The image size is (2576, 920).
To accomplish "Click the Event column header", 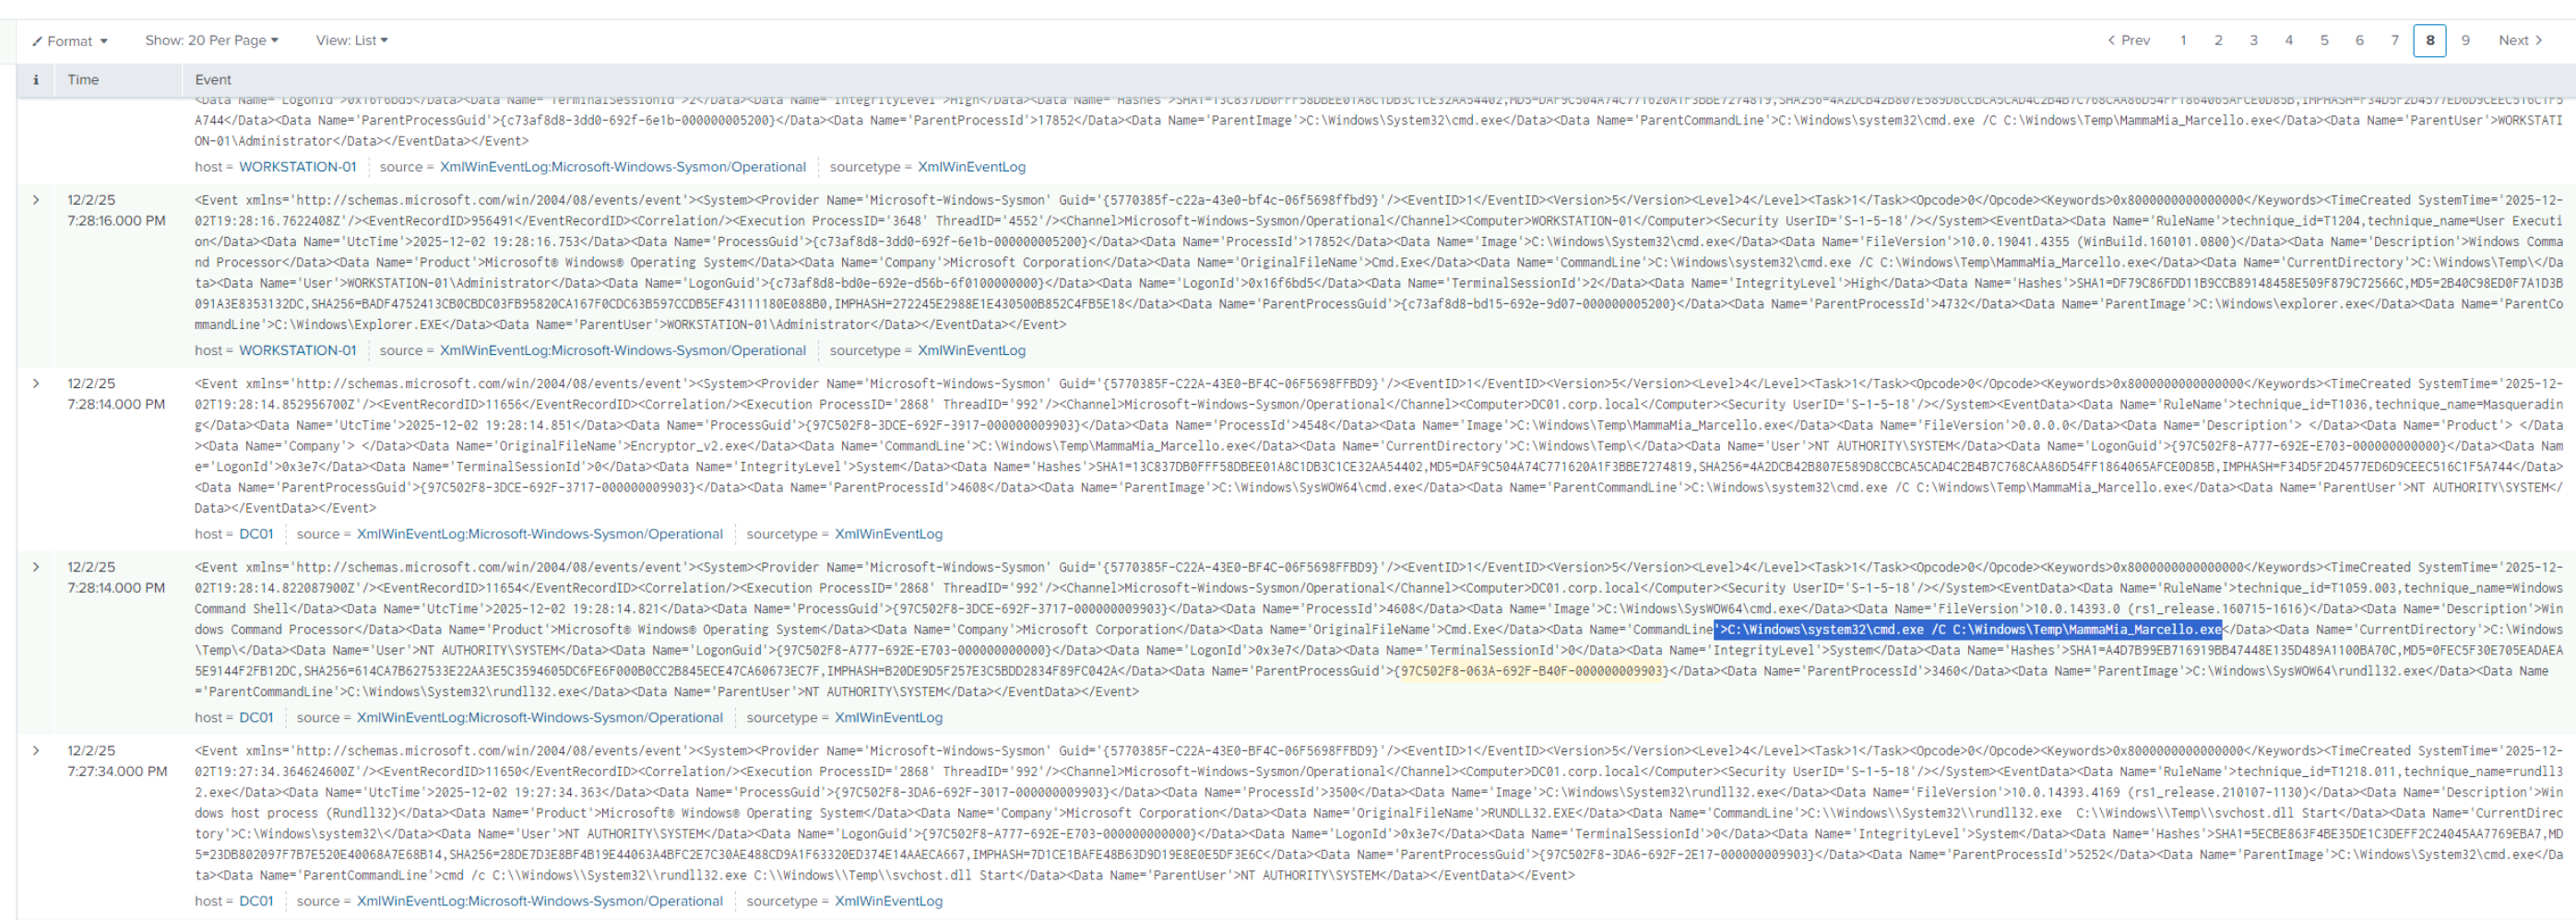I will tap(213, 80).
